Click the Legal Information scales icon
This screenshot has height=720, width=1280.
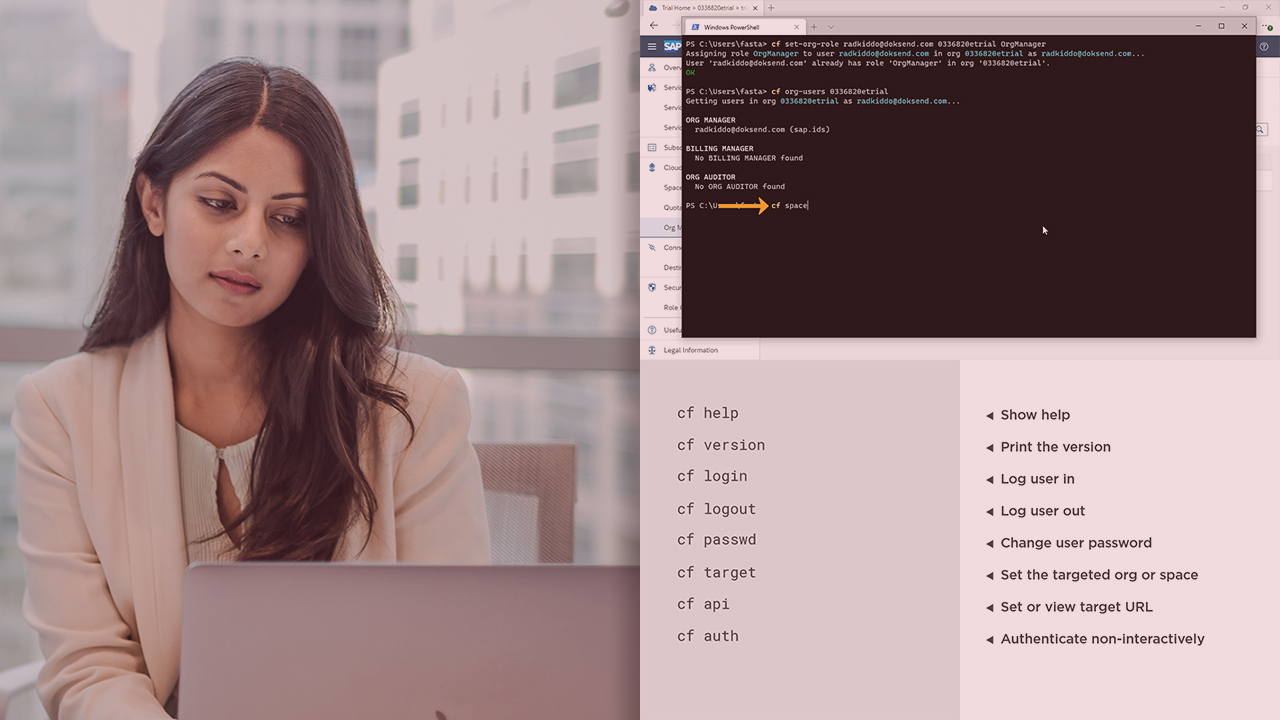[652, 350]
